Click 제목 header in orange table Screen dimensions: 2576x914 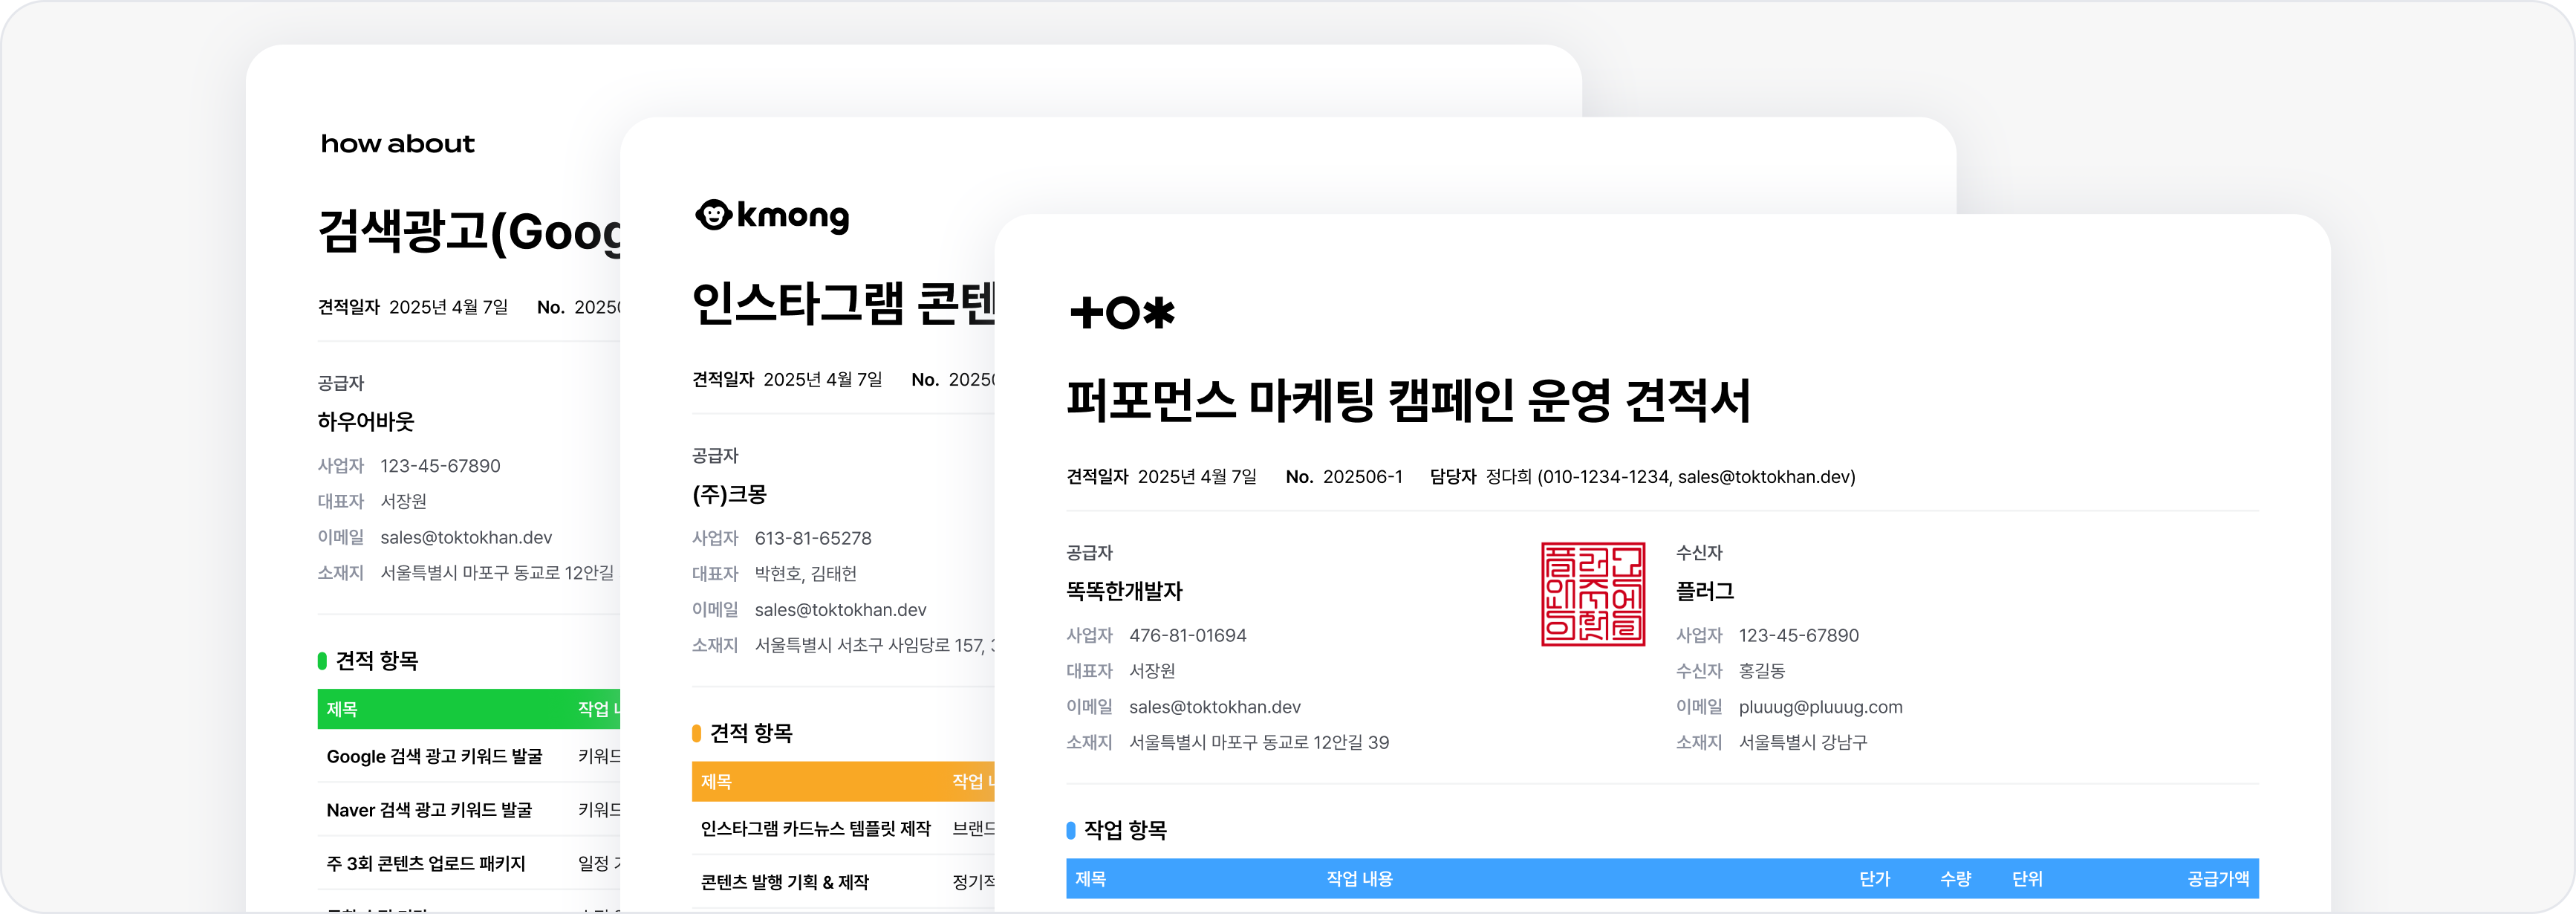click(716, 782)
